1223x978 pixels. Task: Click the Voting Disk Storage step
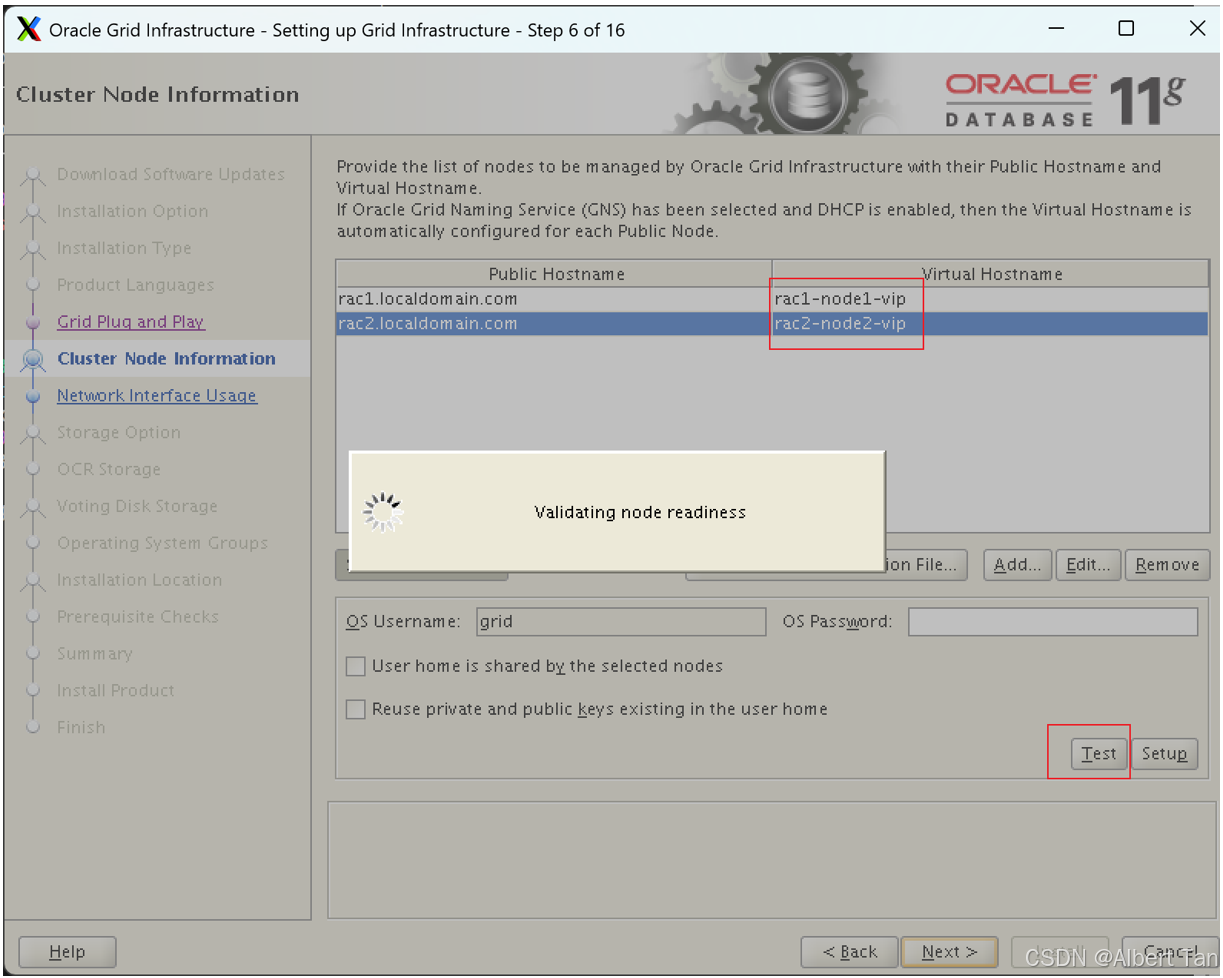[137, 507]
